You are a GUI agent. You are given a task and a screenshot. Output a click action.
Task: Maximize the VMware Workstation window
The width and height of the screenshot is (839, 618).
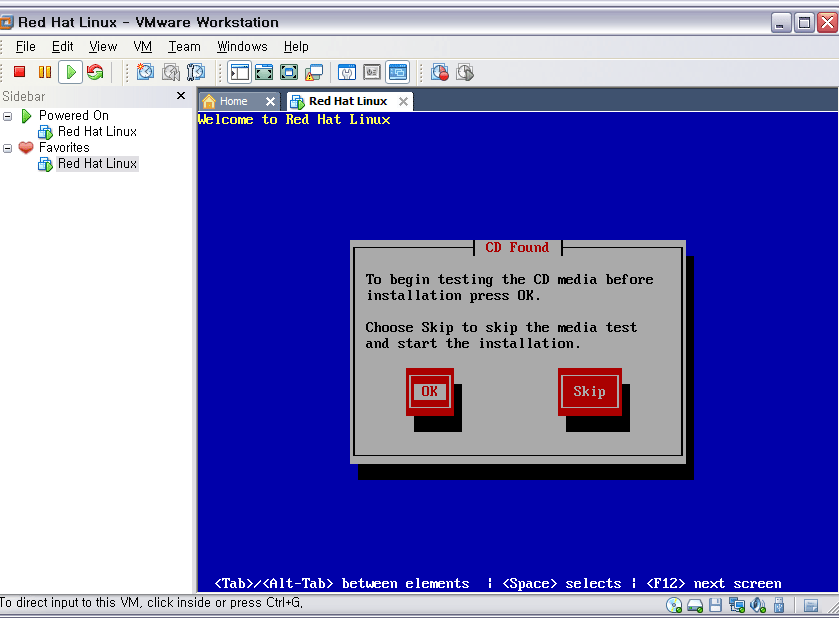click(804, 22)
